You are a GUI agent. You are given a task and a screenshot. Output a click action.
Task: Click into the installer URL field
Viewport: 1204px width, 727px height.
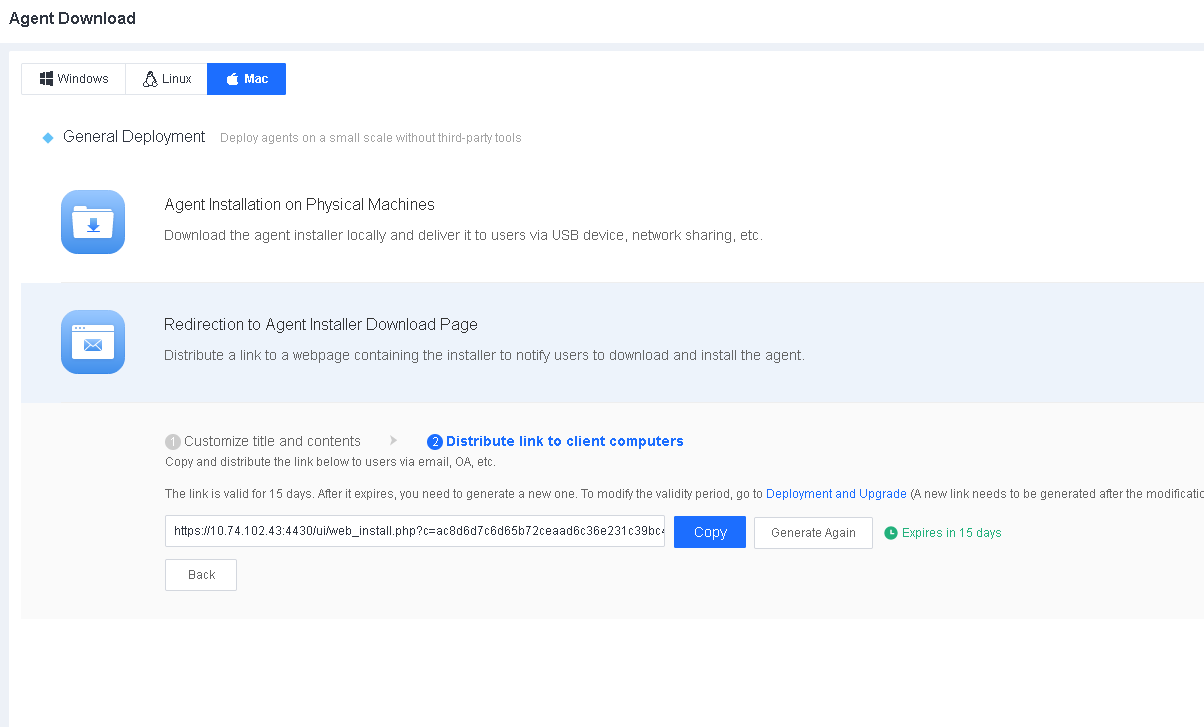414,532
